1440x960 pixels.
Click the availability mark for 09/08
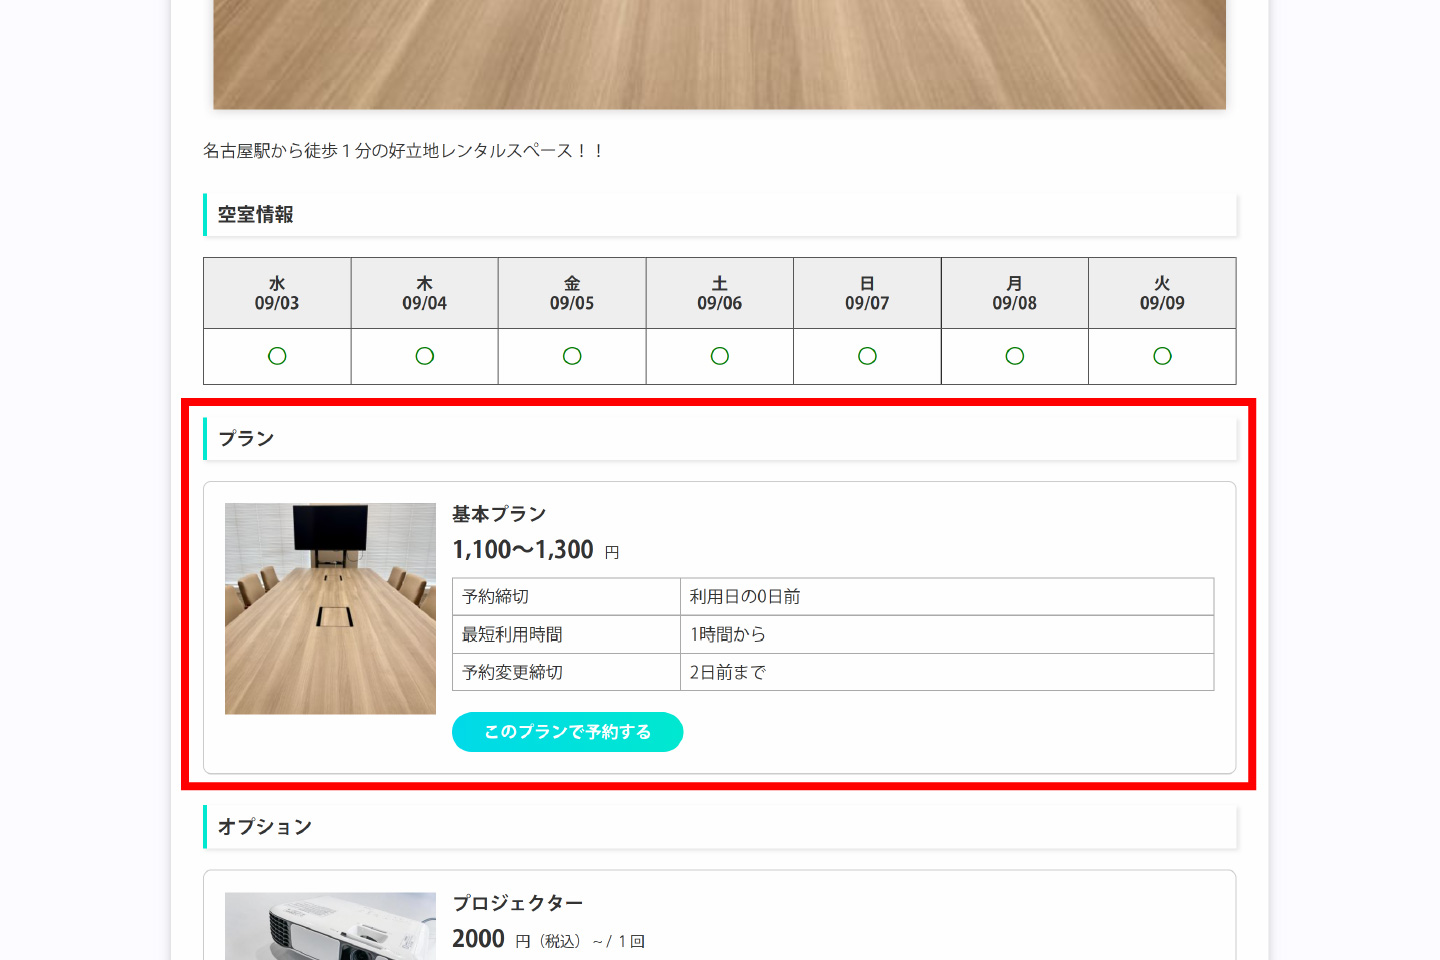1015,356
